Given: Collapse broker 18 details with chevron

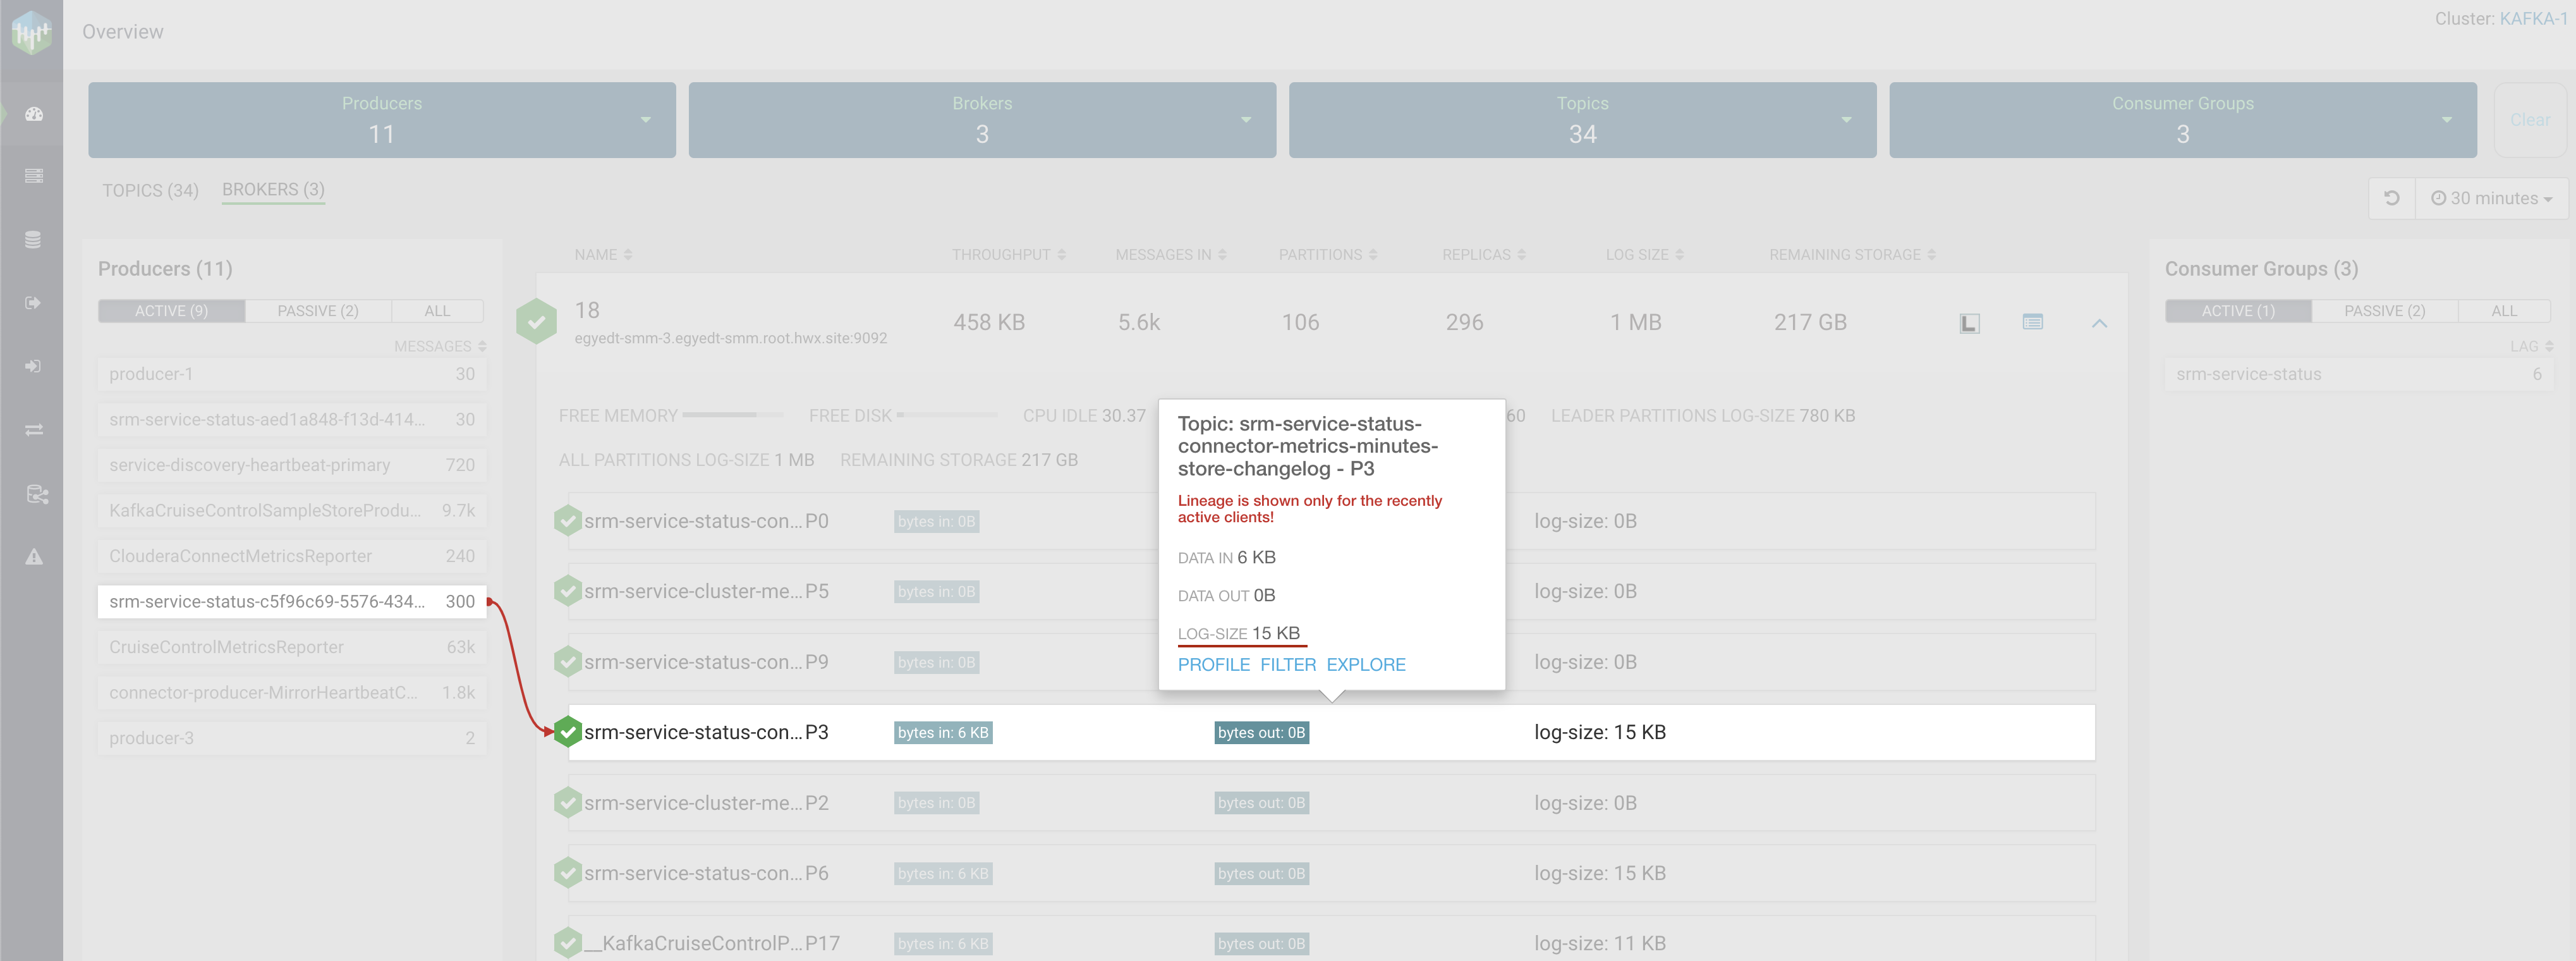Looking at the screenshot, I should point(2099,323).
